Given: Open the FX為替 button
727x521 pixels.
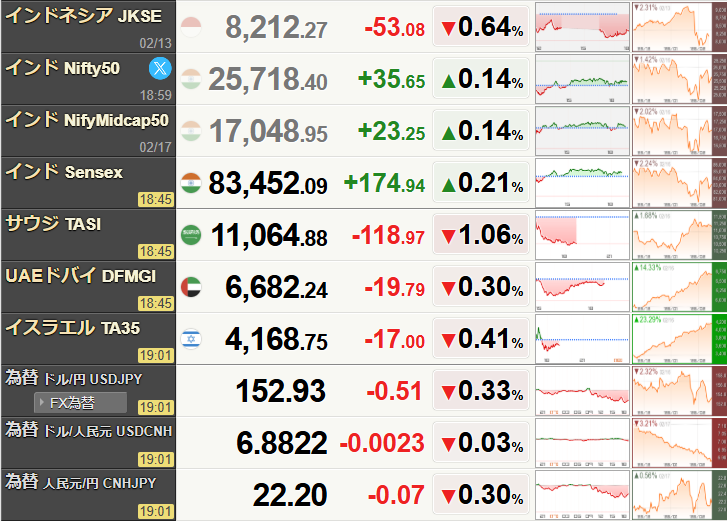Looking at the screenshot, I should [x=80, y=402].
